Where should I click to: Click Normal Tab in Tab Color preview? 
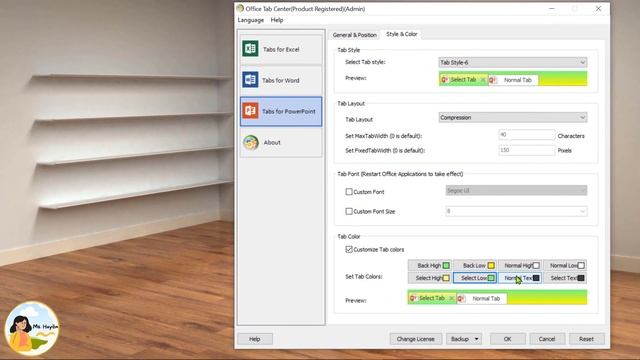pos(482,298)
